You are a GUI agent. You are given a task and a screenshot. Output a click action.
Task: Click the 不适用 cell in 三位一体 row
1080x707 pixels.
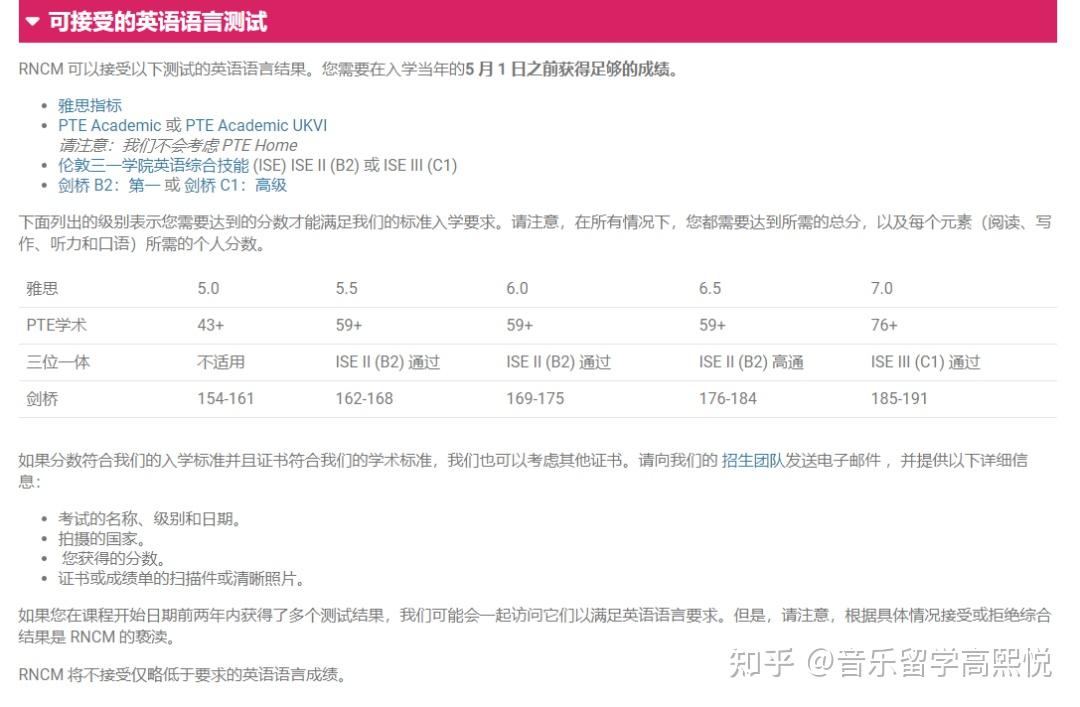coord(220,362)
